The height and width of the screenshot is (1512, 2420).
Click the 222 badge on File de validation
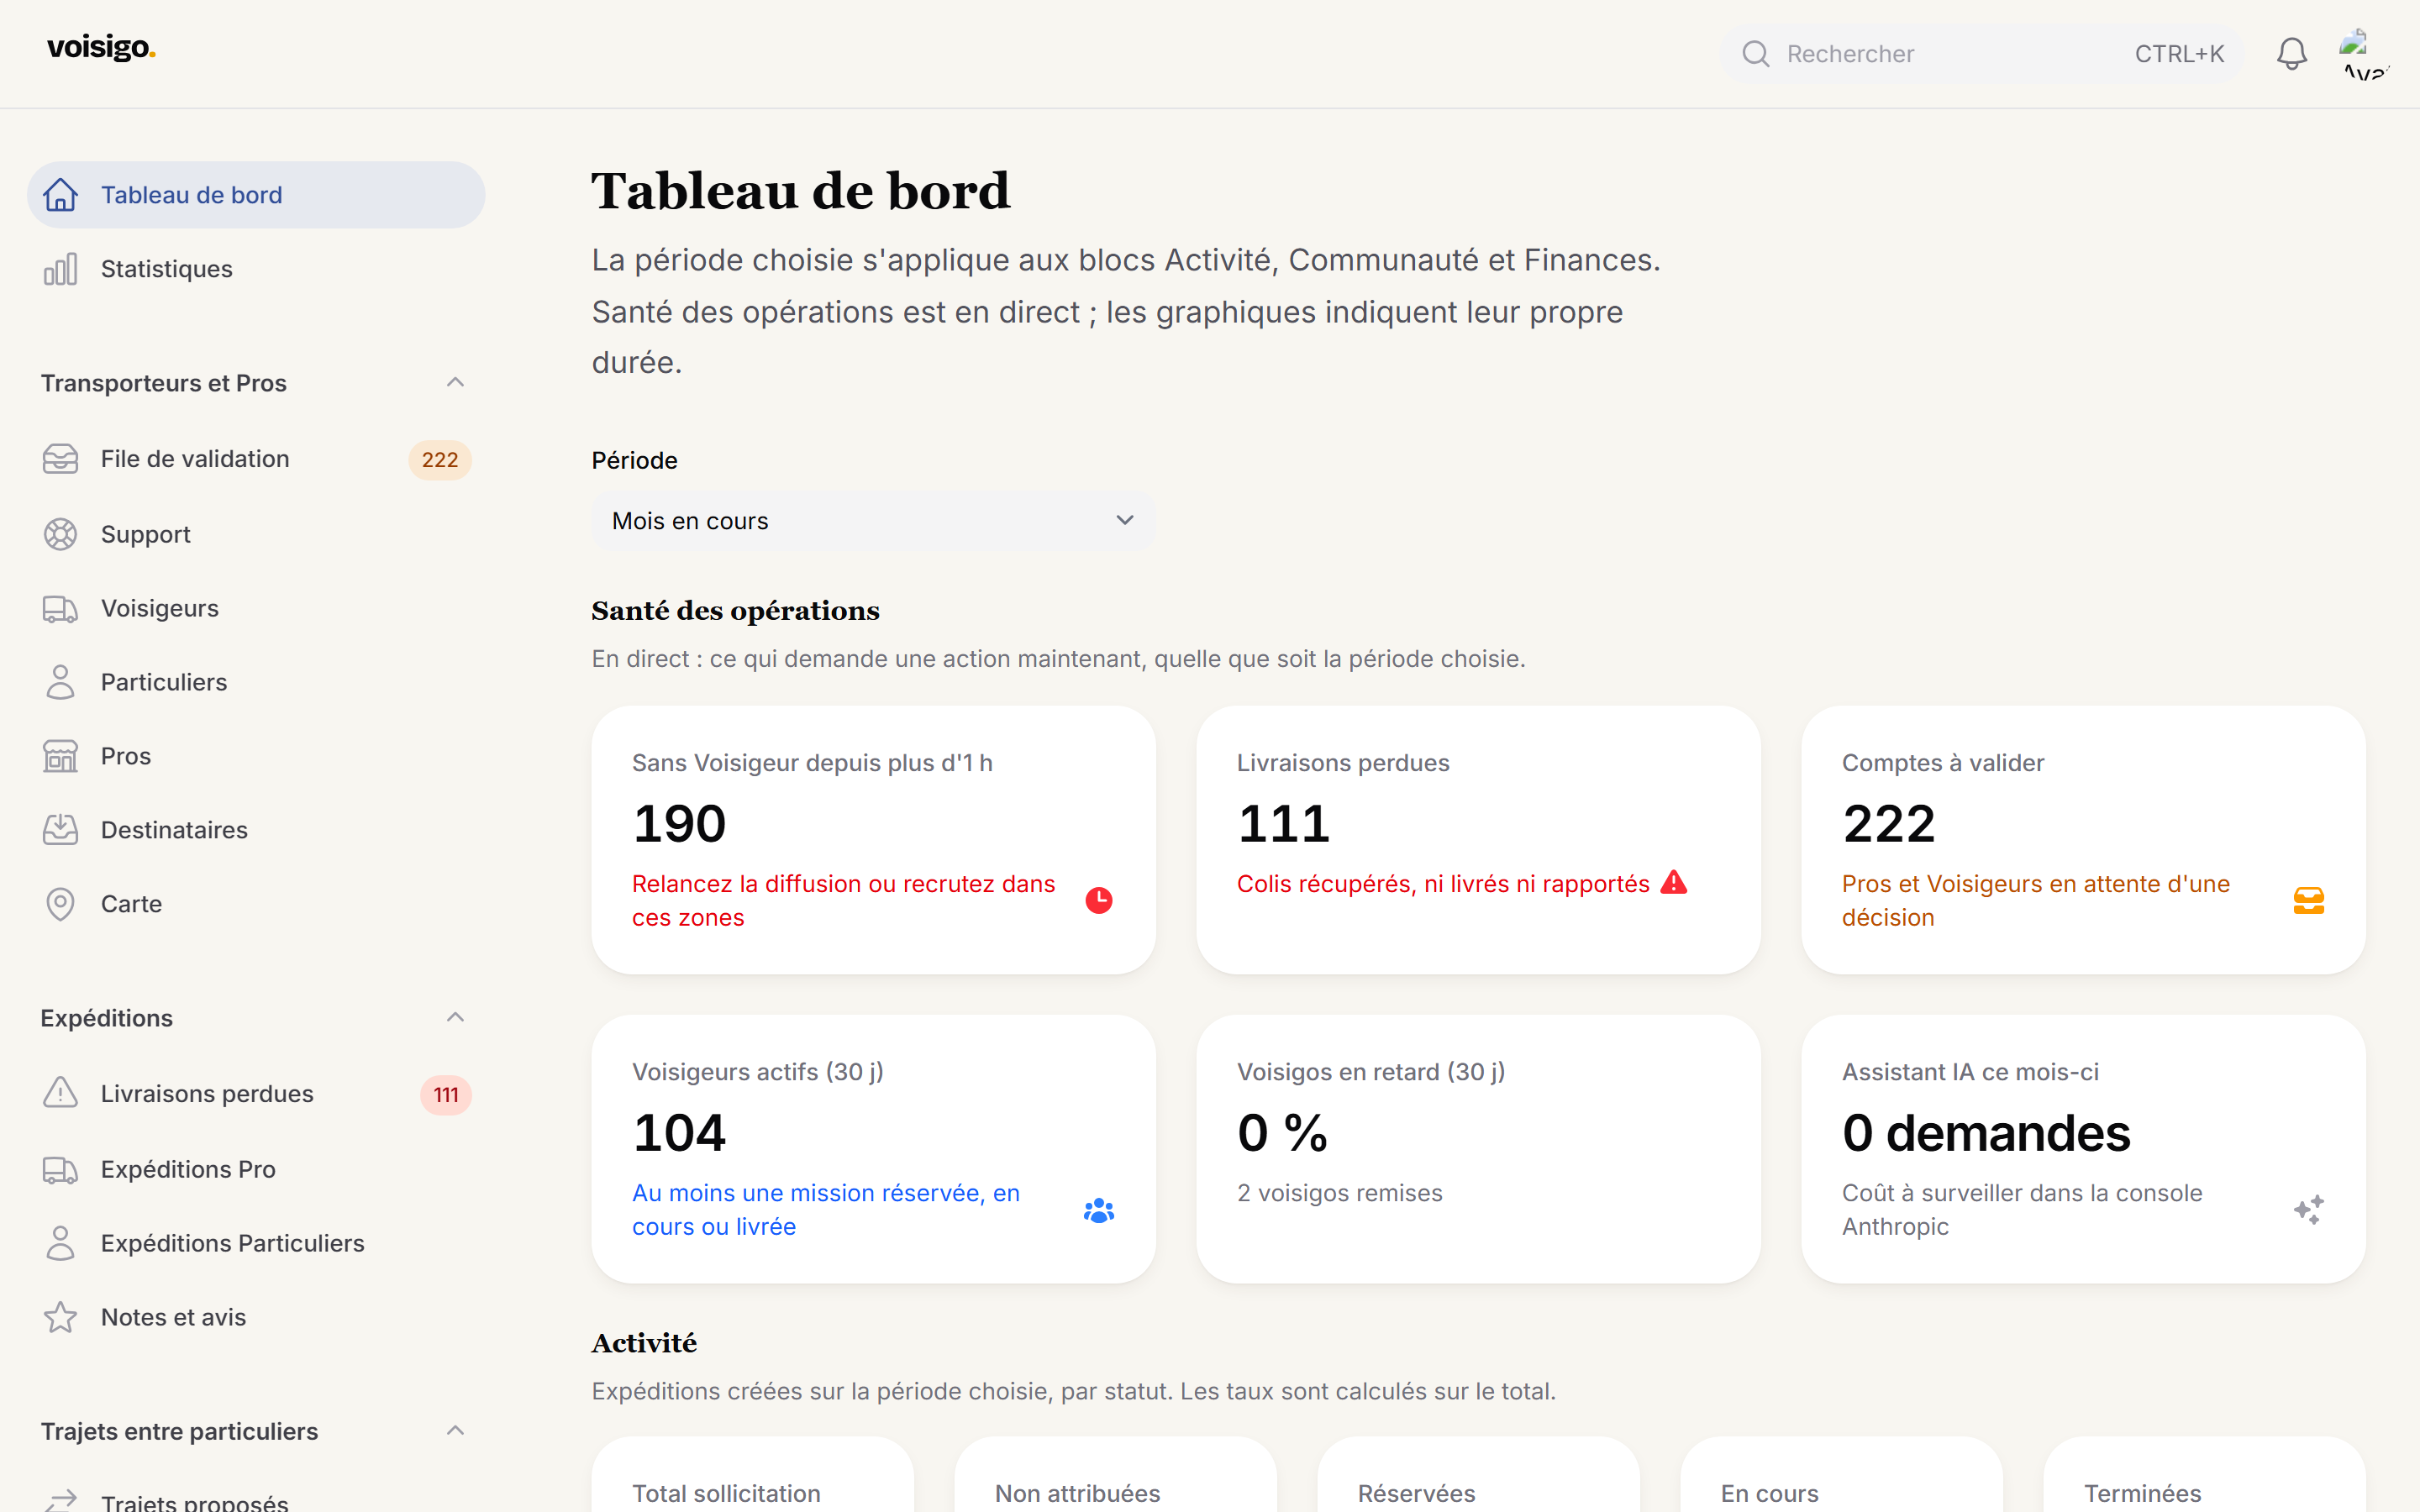click(440, 460)
